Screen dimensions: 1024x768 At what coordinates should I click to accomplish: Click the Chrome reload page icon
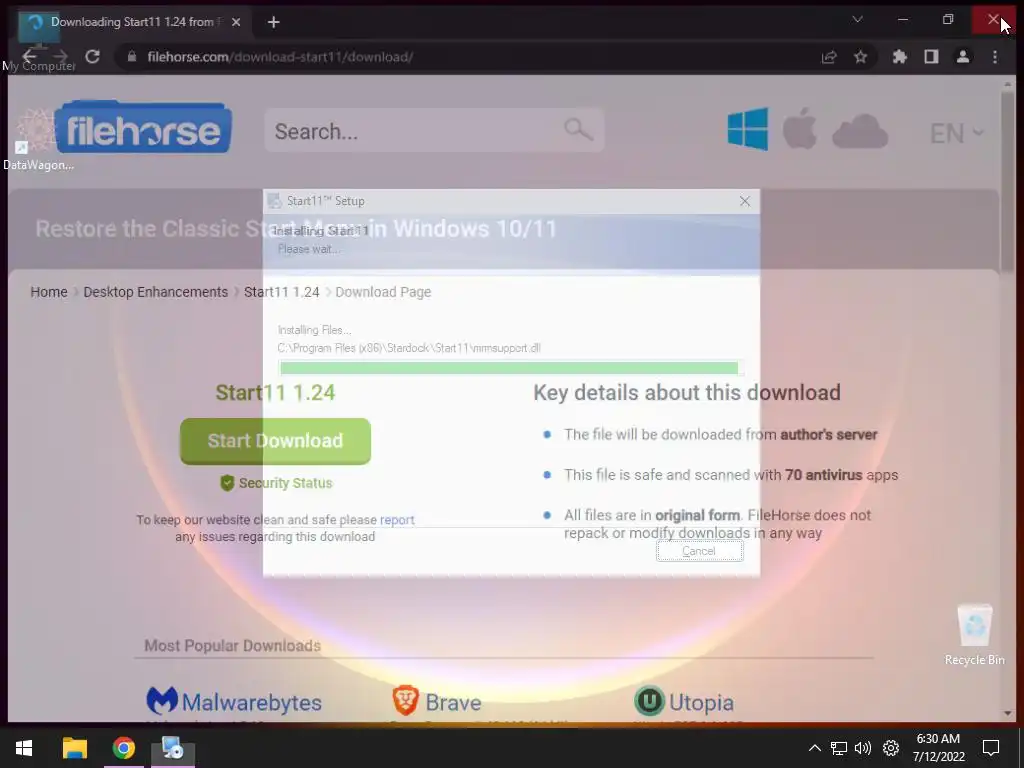pyautogui.click(x=93, y=57)
